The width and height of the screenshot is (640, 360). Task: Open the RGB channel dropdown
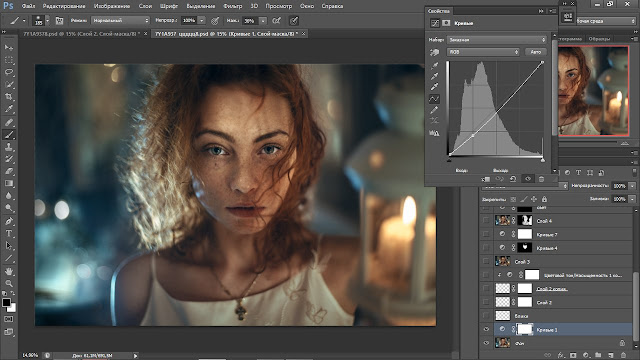pos(483,52)
